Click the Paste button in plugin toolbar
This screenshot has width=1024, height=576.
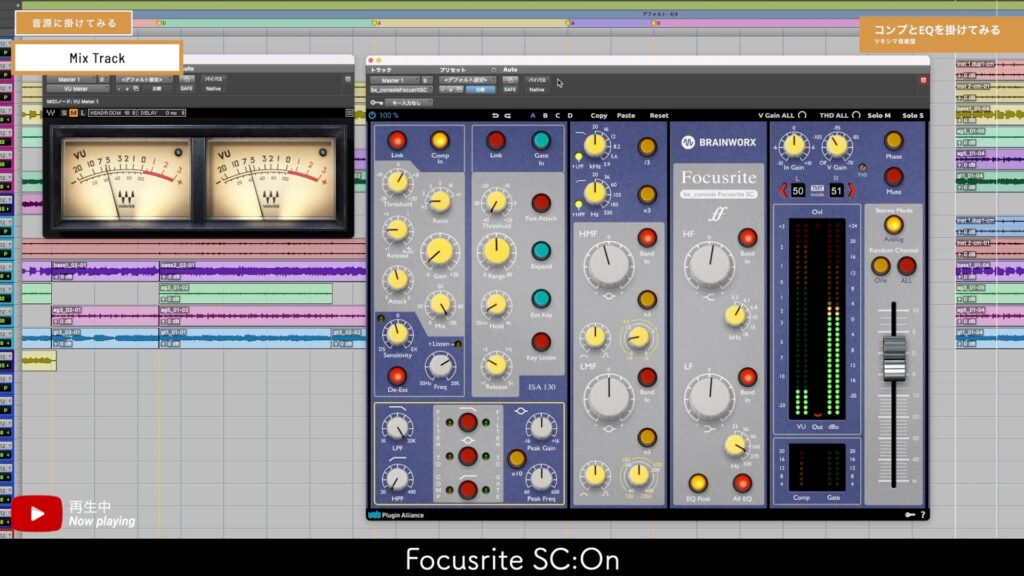coord(626,116)
